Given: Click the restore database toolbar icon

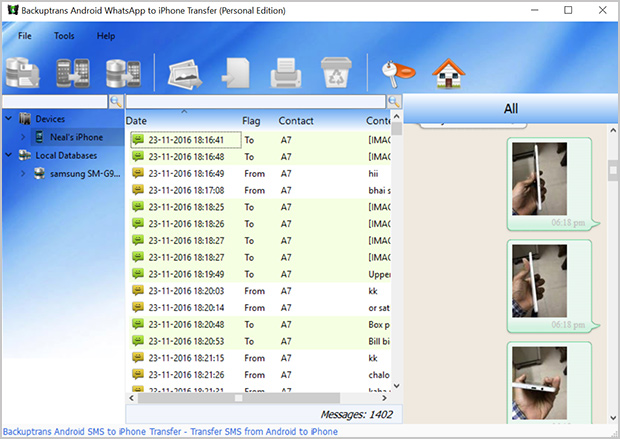Looking at the screenshot, I should [x=120, y=74].
